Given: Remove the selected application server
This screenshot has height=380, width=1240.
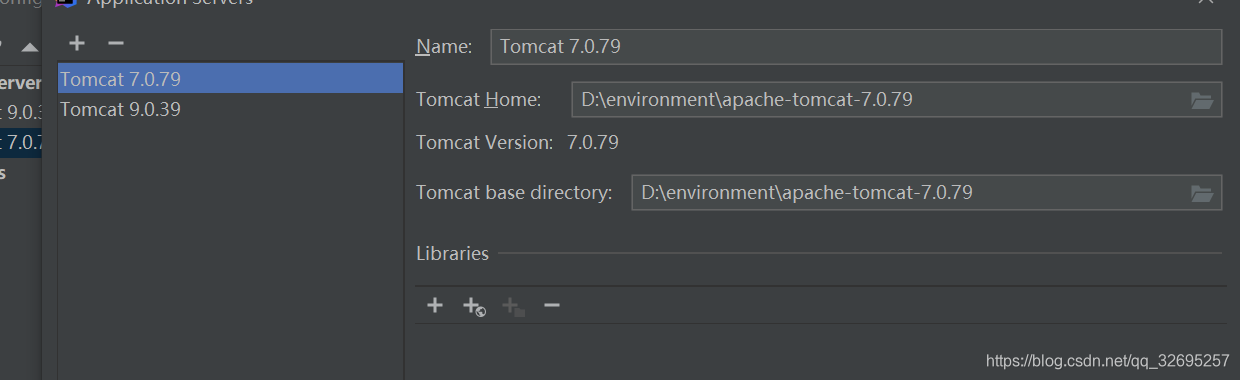Looking at the screenshot, I should coord(115,43).
